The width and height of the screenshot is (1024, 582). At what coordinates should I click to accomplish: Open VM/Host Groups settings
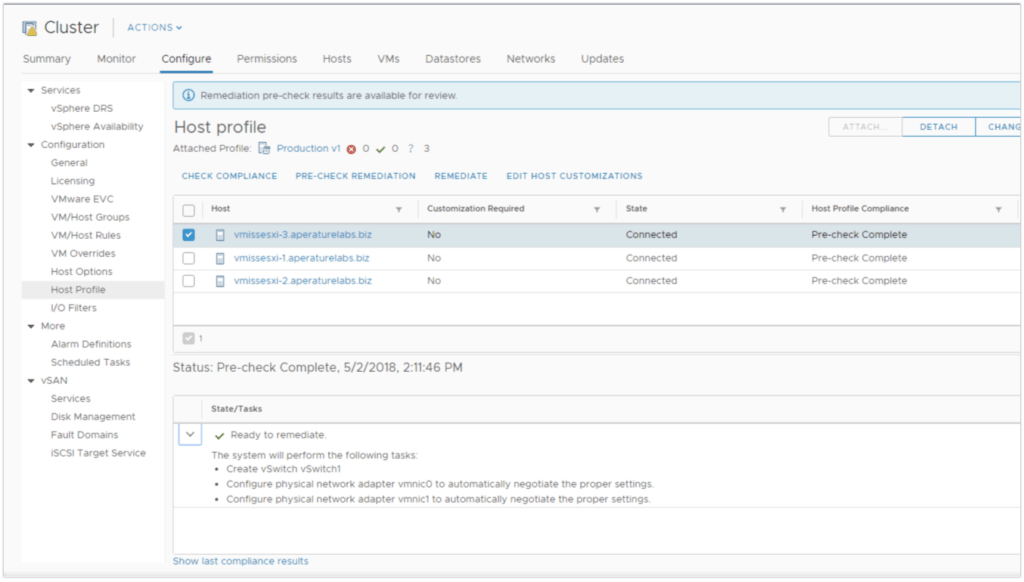click(x=90, y=218)
